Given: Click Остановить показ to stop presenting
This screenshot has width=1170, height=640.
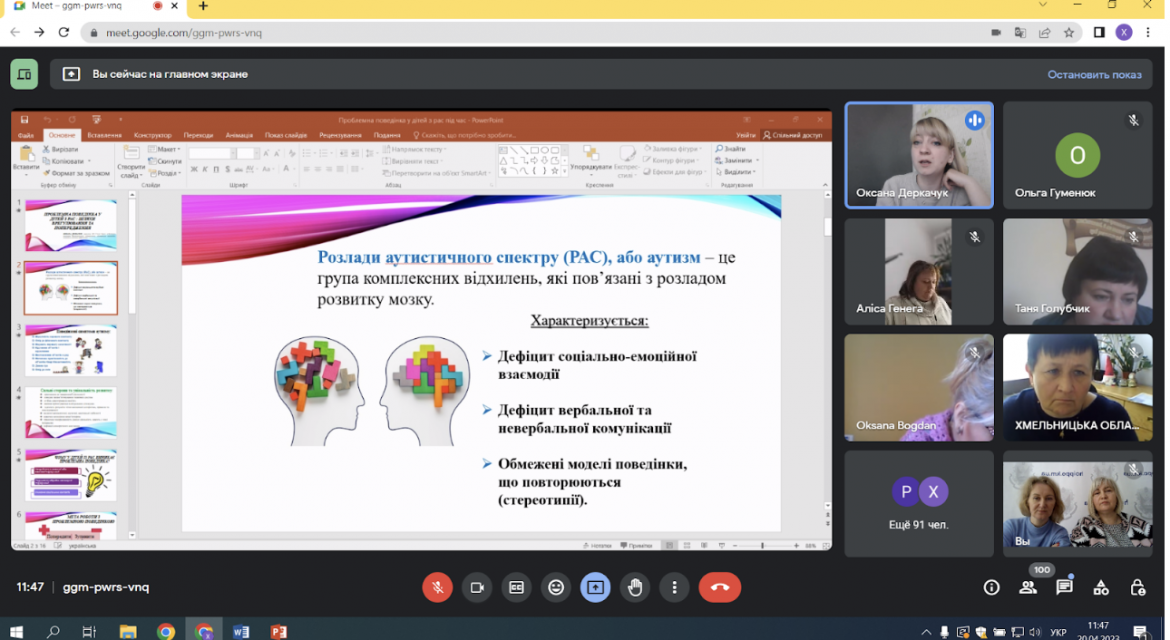Looking at the screenshot, I should click(1094, 75).
